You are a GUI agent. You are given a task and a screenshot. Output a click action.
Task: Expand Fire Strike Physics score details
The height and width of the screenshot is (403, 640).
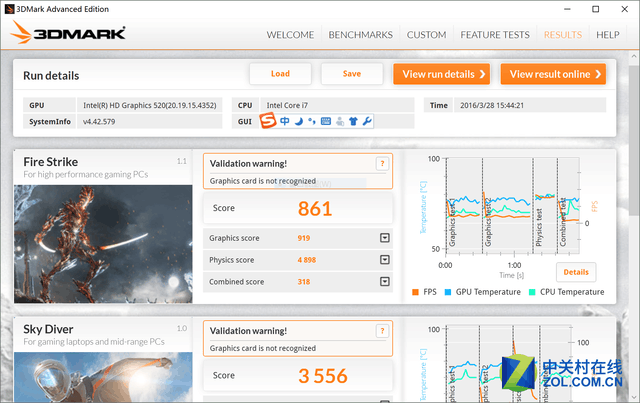pos(384,260)
